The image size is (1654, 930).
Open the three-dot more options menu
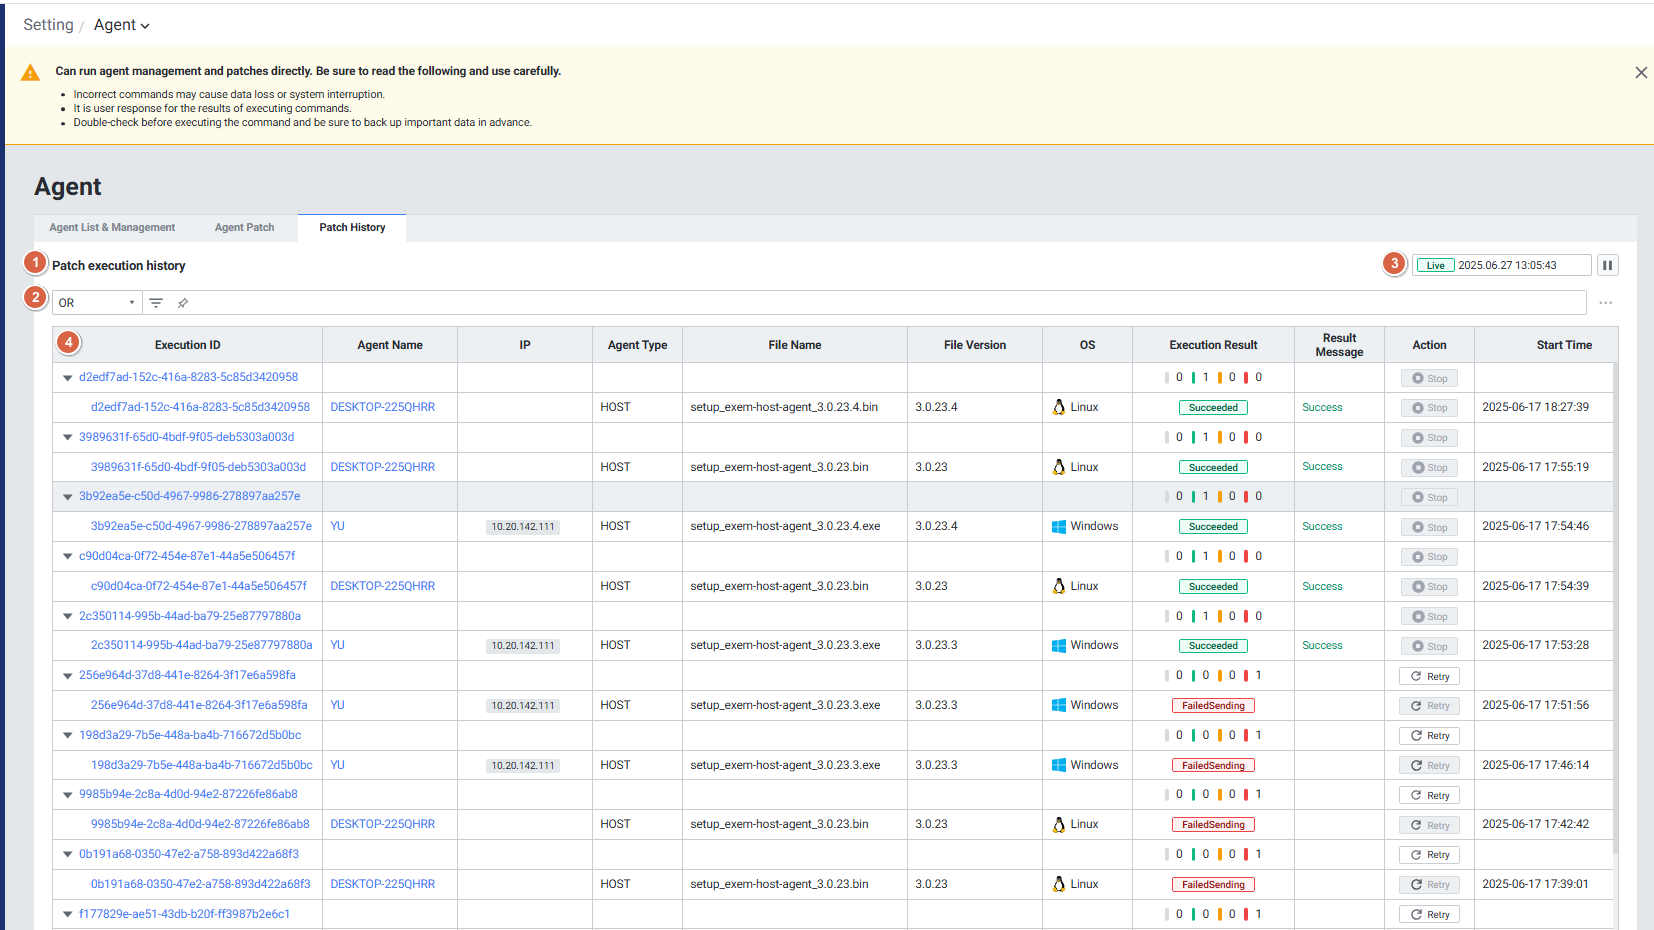point(1605,303)
